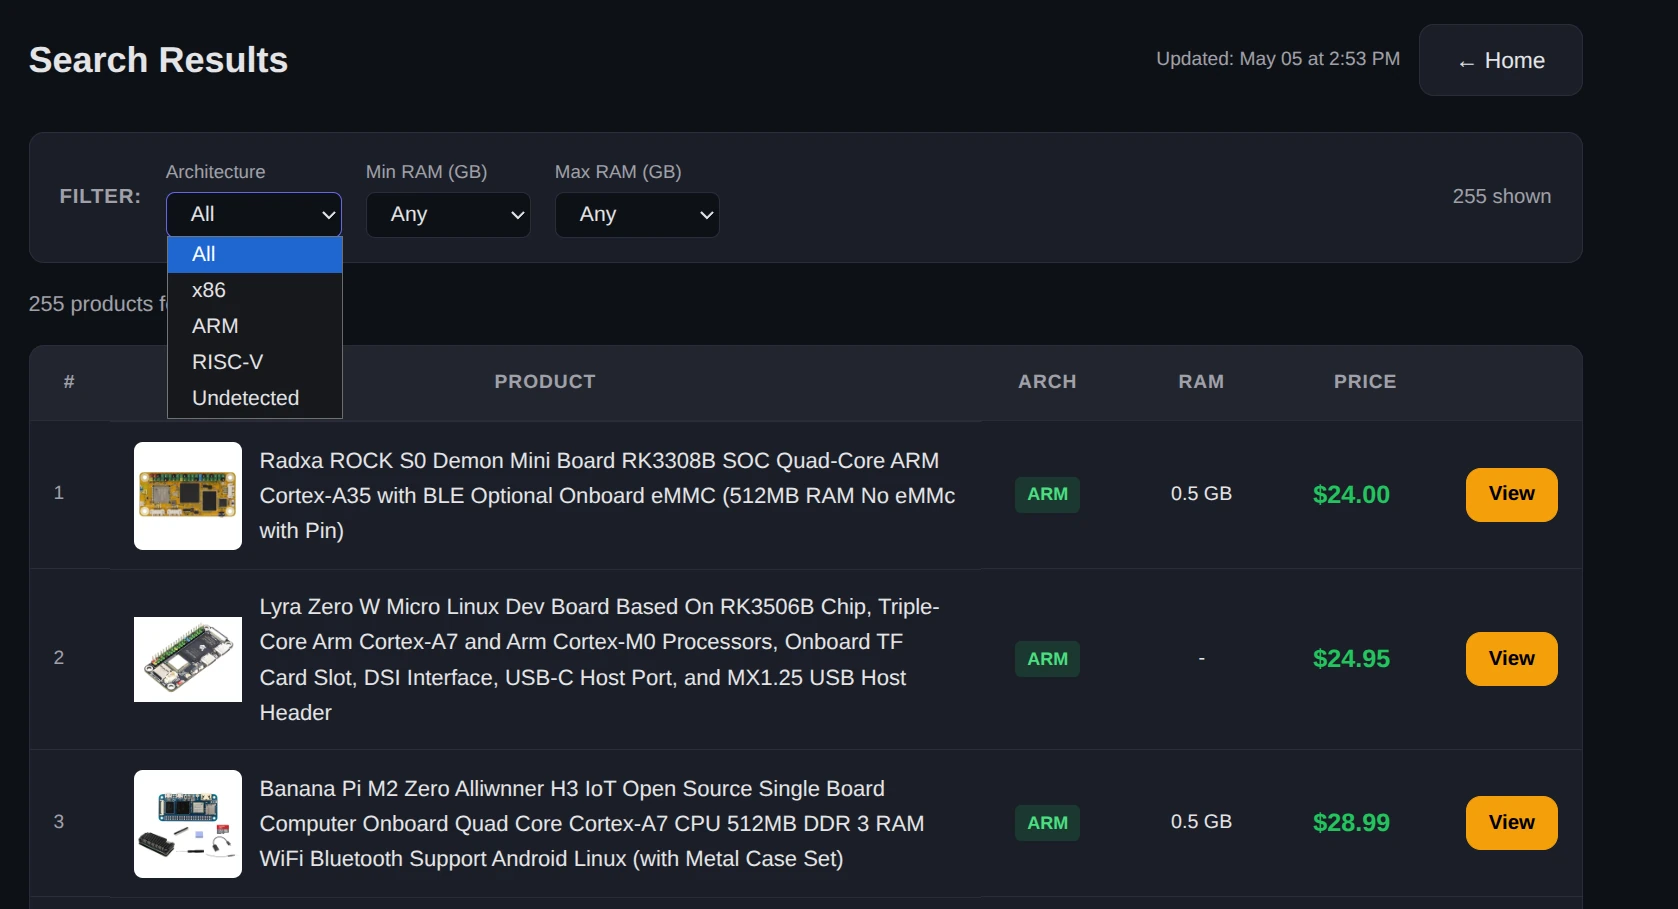Screen dimensions: 1678x909
Task: Click the Banana Pi M2 Zero product title
Action: [592, 824]
